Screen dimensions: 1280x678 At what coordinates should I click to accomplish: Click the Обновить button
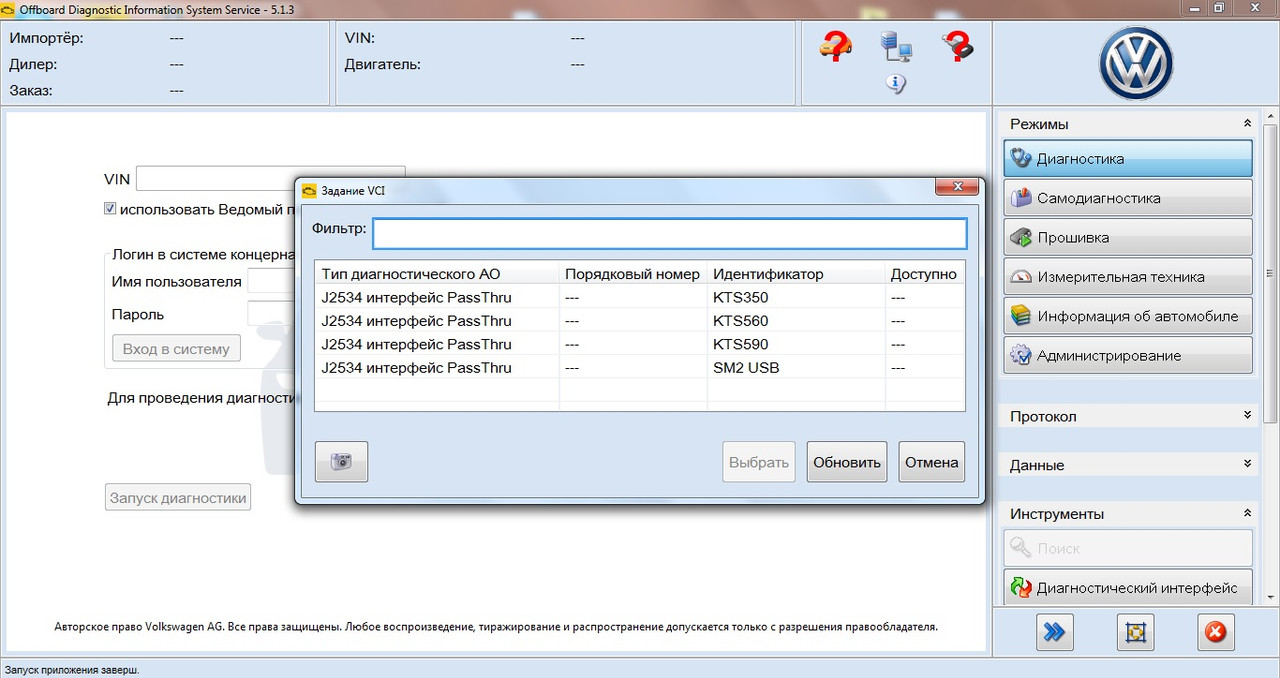pos(847,462)
